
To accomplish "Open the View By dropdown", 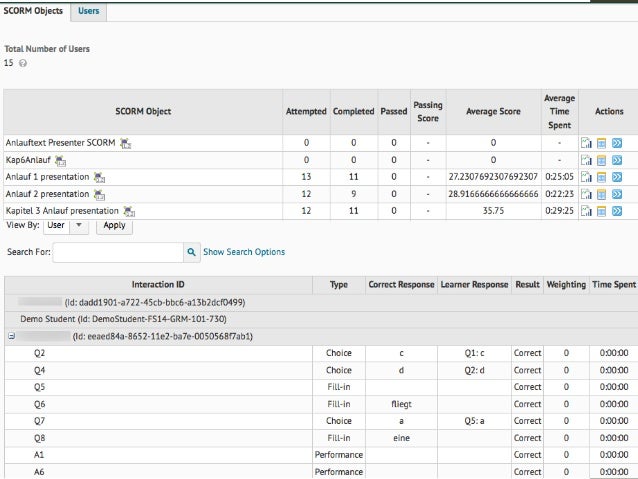I will 66,226.
